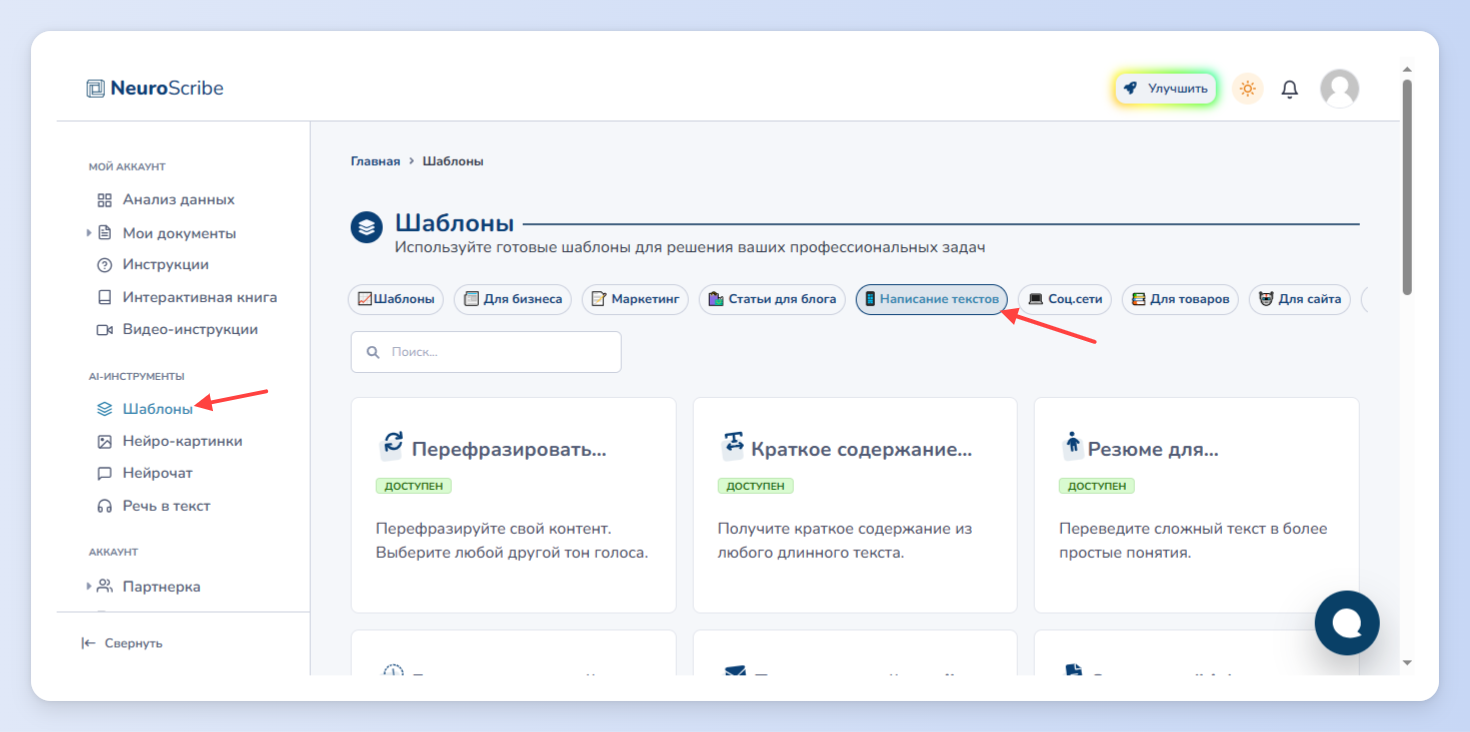
Task: Click the Анализ данных grid icon
Action: click(x=104, y=200)
